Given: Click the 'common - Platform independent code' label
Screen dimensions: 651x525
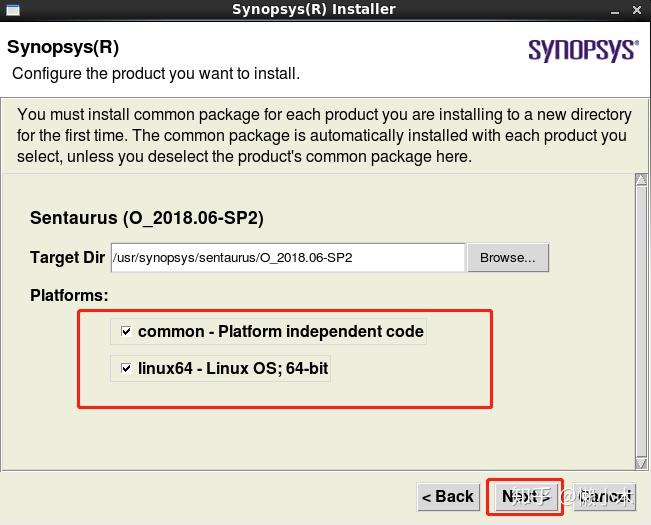Looking at the screenshot, I should click(x=281, y=331).
